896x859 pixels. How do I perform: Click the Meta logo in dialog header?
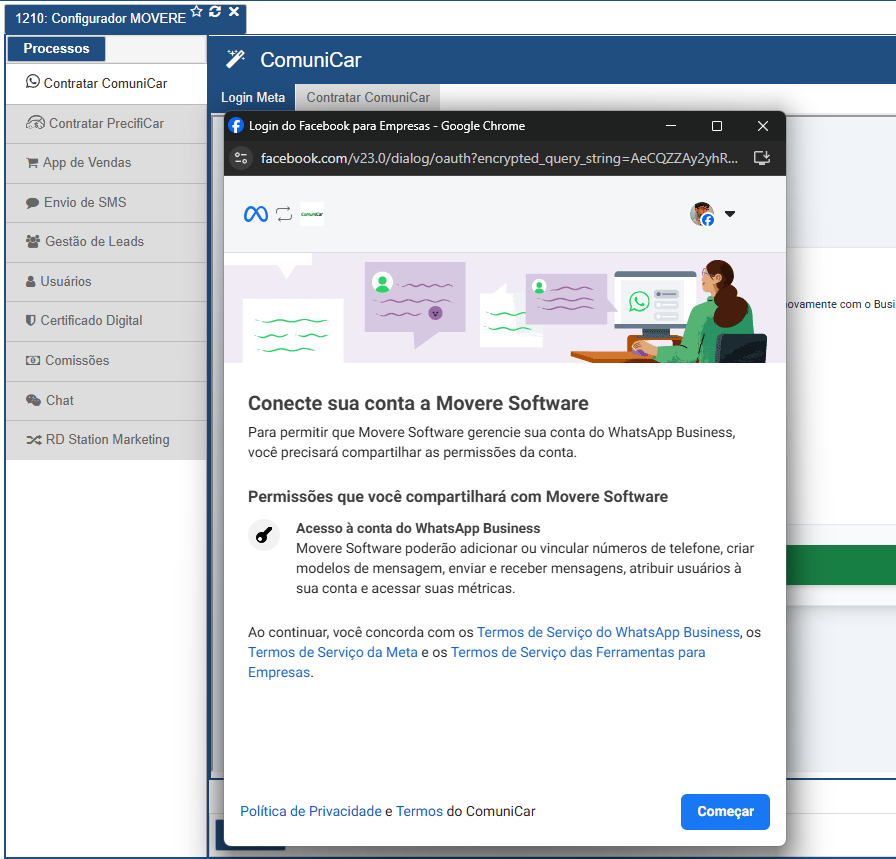tap(255, 214)
